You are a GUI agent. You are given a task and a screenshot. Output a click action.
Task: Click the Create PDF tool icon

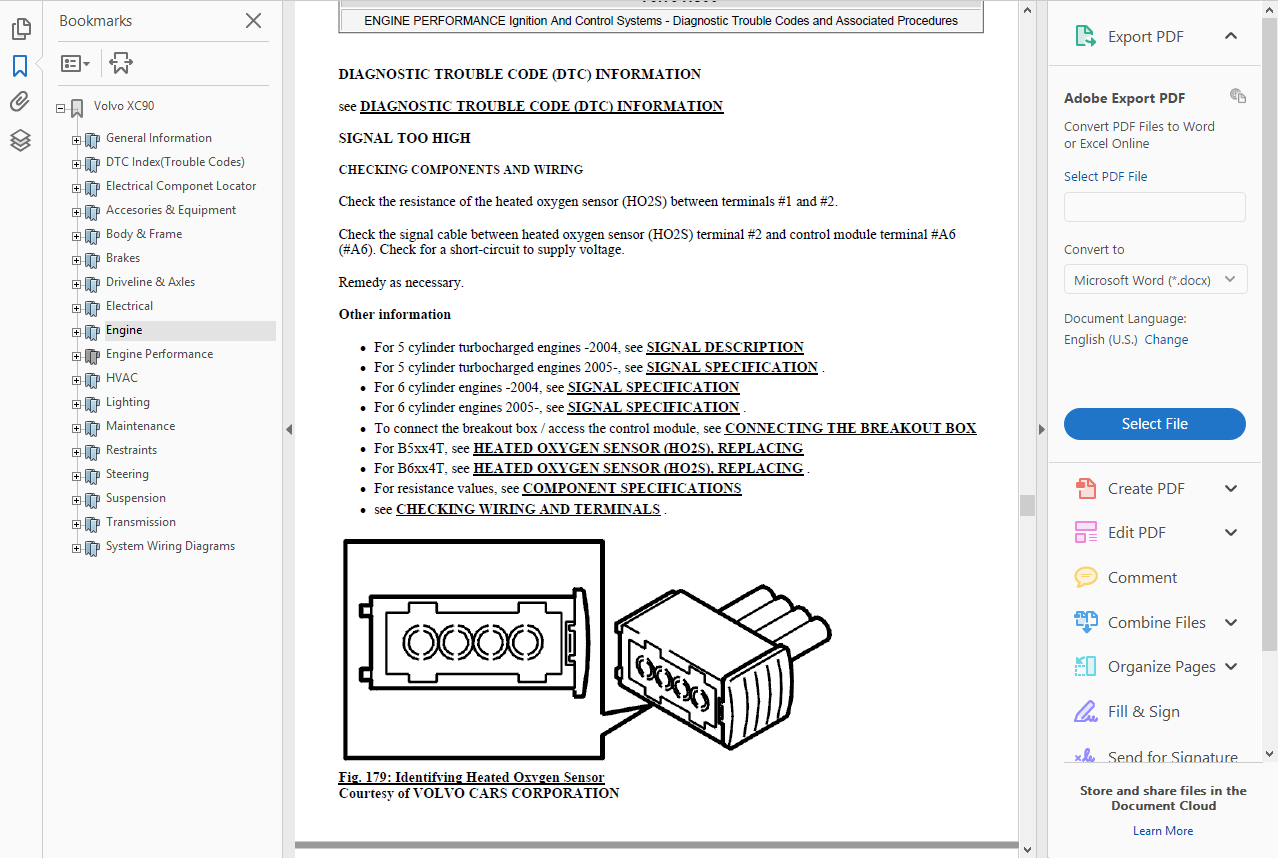1085,488
